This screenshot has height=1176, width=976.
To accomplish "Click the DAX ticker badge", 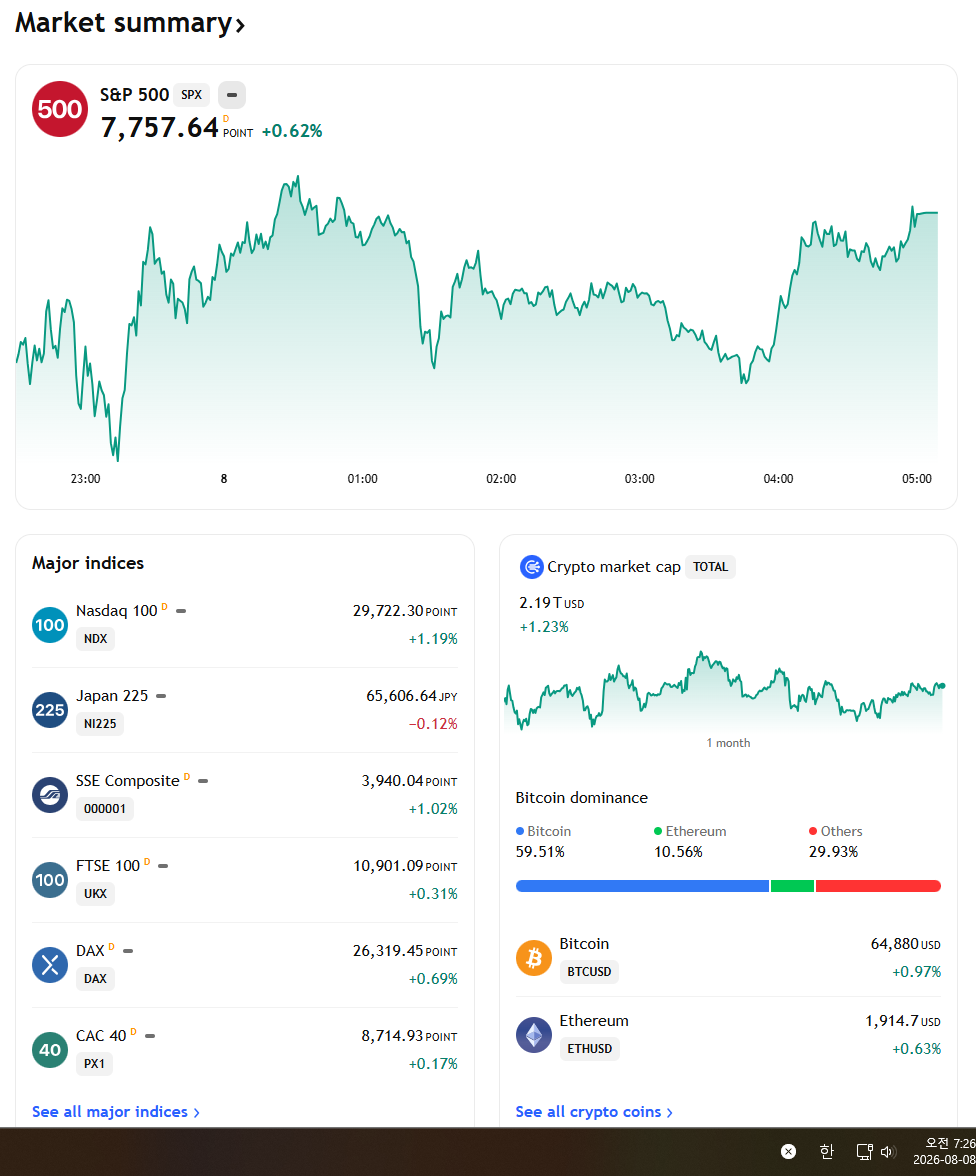I will coord(95,979).
